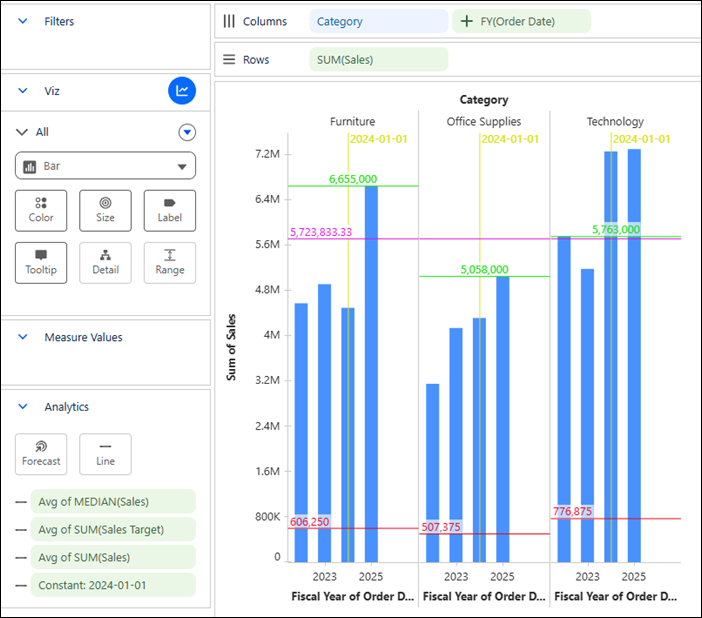Collapse the Analytics section chevron
The width and height of the screenshot is (702, 618).
tap(22, 407)
